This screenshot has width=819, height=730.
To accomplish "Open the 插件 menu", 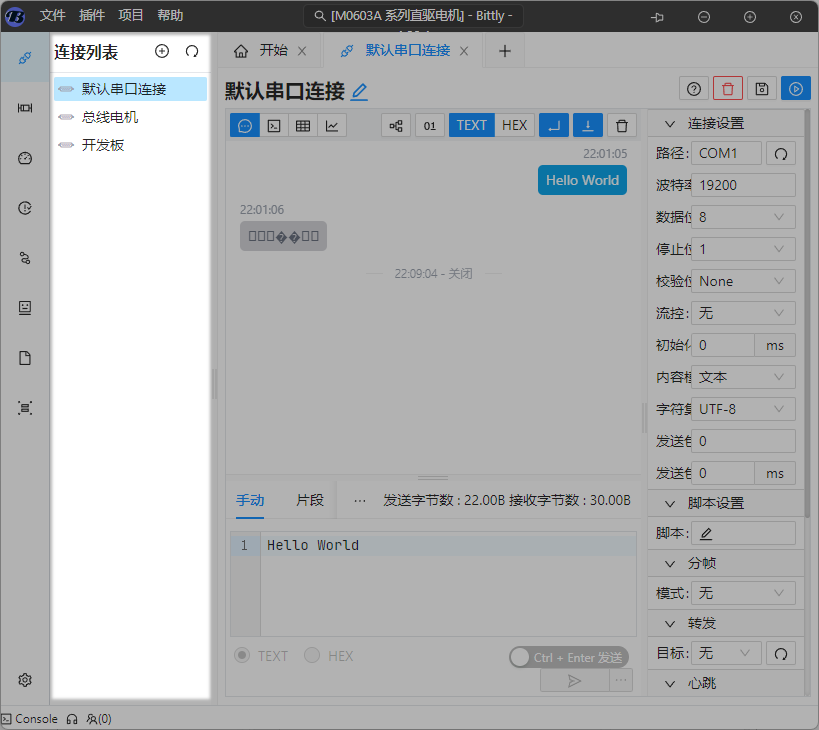I will 91,15.
